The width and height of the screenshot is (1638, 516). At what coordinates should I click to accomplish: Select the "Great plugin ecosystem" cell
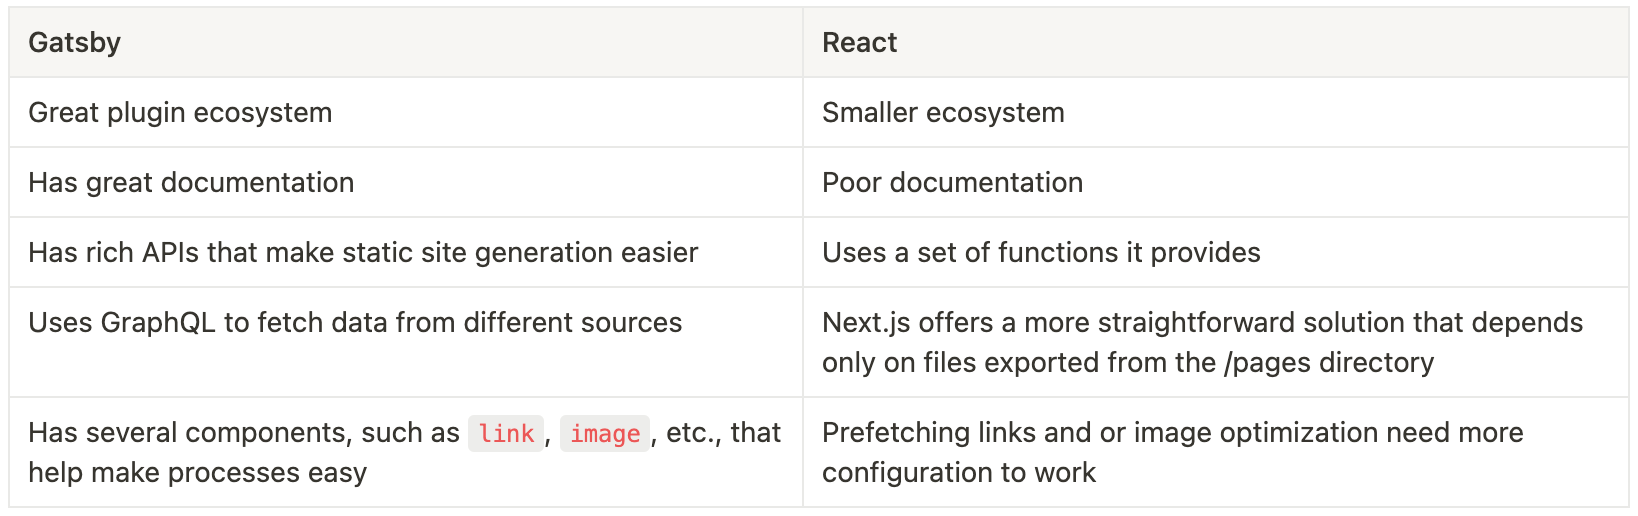pyautogui.click(x=406, y=113)
